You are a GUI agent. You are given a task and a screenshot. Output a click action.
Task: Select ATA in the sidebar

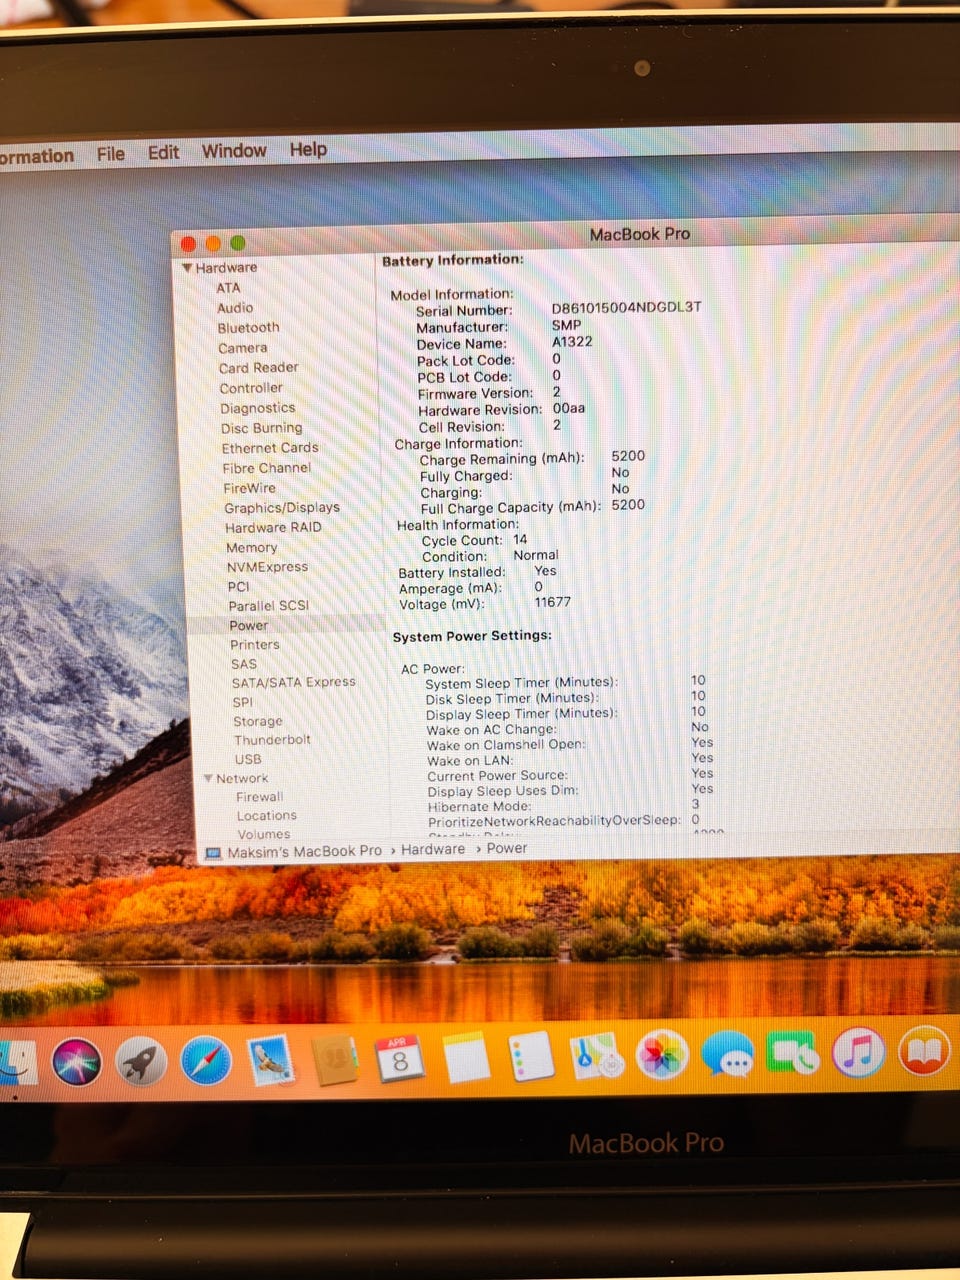(x=228, y=288)
